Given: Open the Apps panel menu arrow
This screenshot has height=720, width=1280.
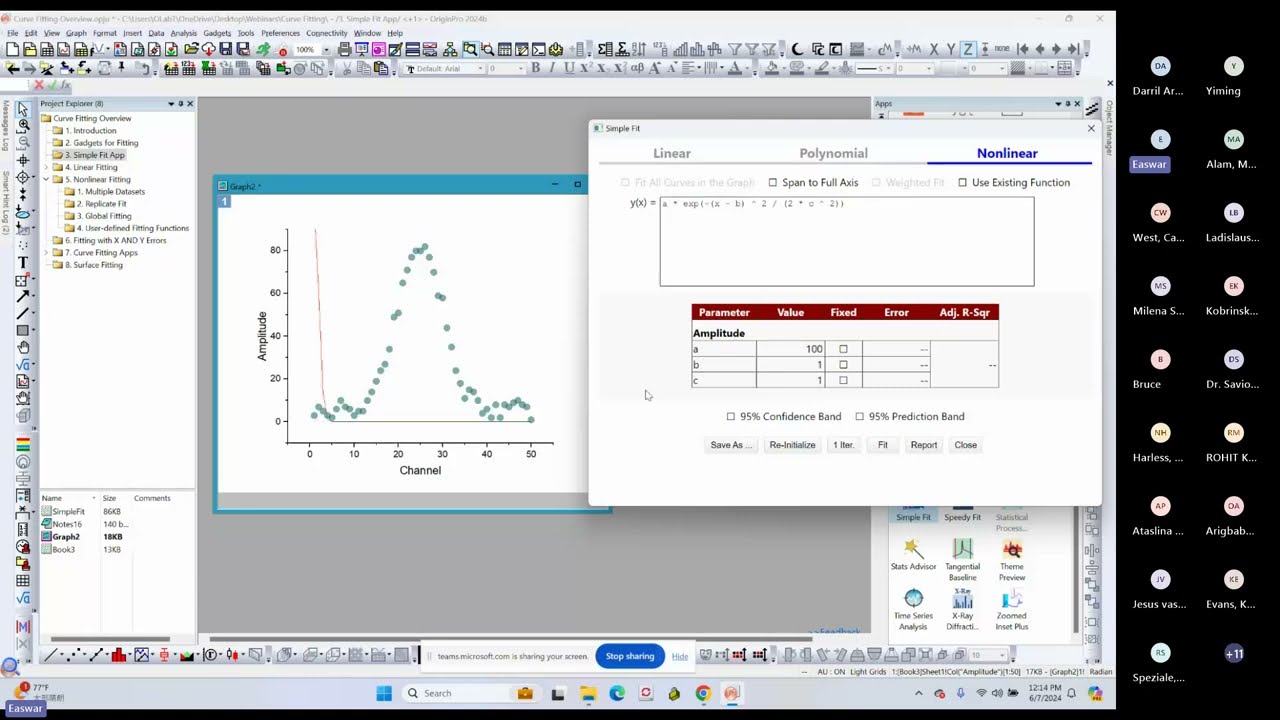Looking at the screenshot, I should click(1058, 103).
